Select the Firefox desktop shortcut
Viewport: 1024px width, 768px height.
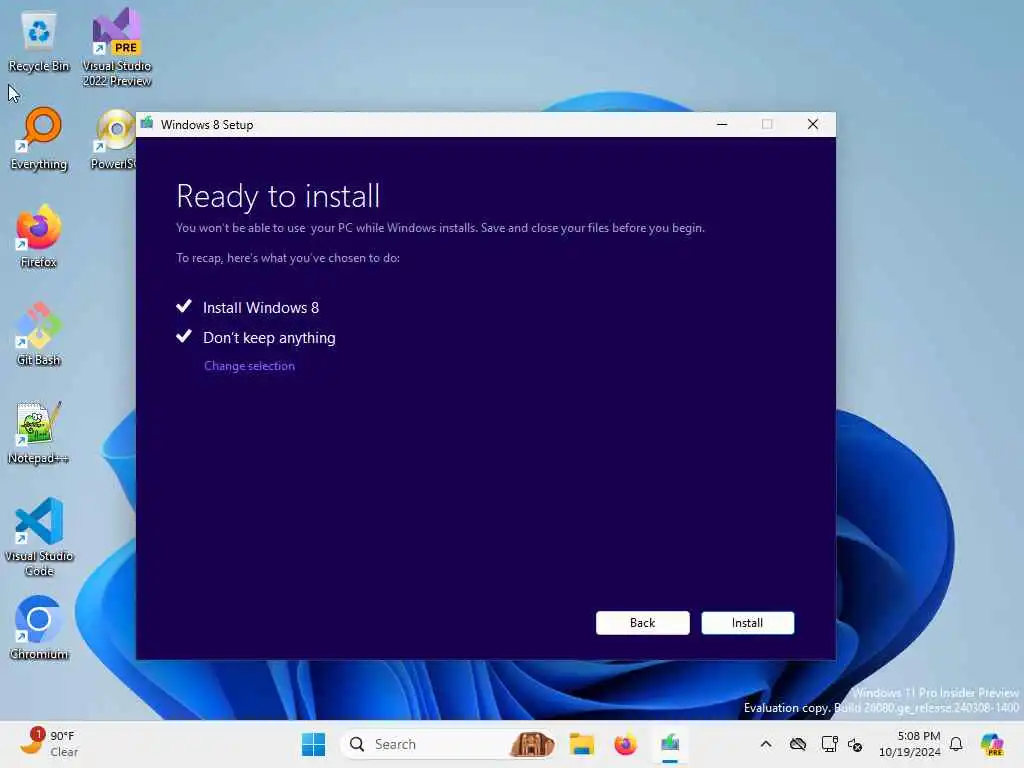[39, 237]
